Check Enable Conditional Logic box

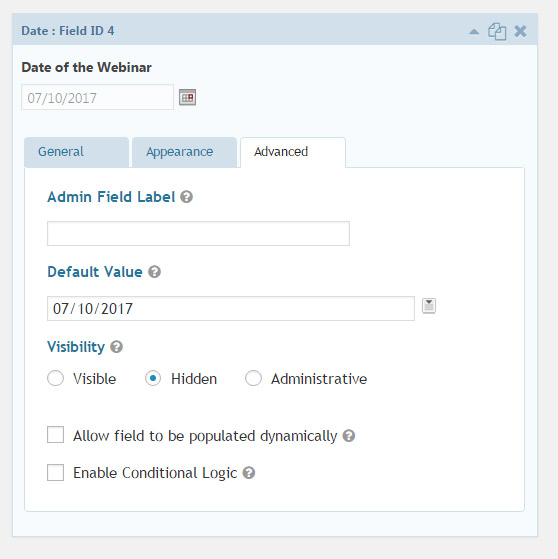[56, 472]
